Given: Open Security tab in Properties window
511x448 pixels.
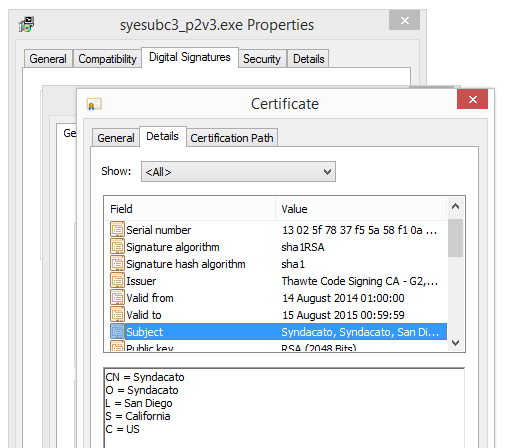Looking at the screenshot, I should 262,59.
